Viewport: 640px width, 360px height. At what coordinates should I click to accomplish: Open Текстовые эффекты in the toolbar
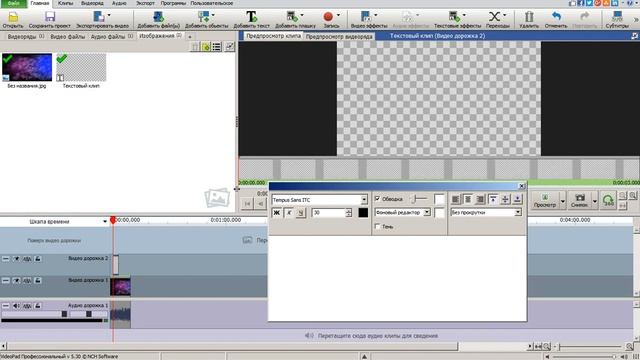(457, 20)
